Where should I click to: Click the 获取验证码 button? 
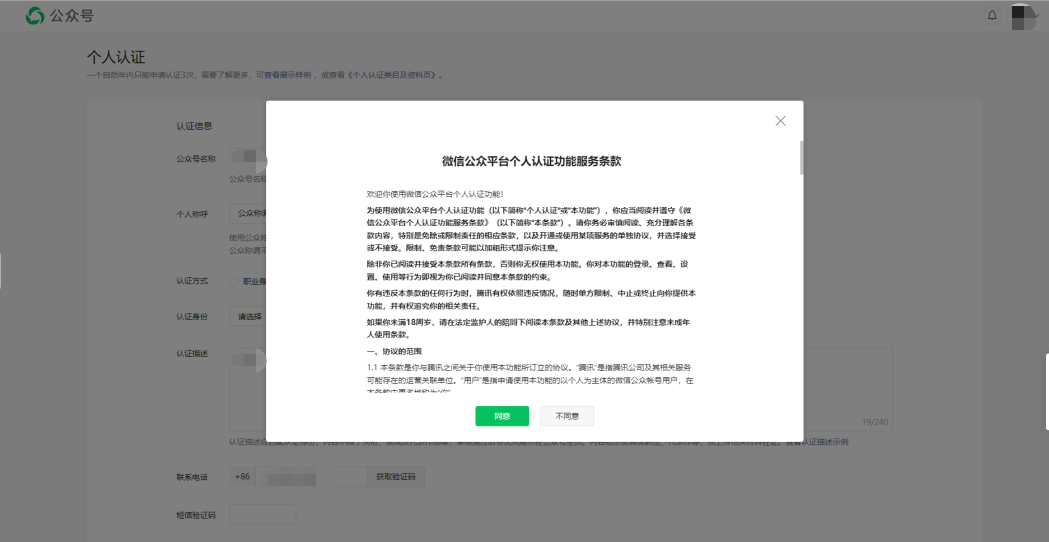(395, 477)
